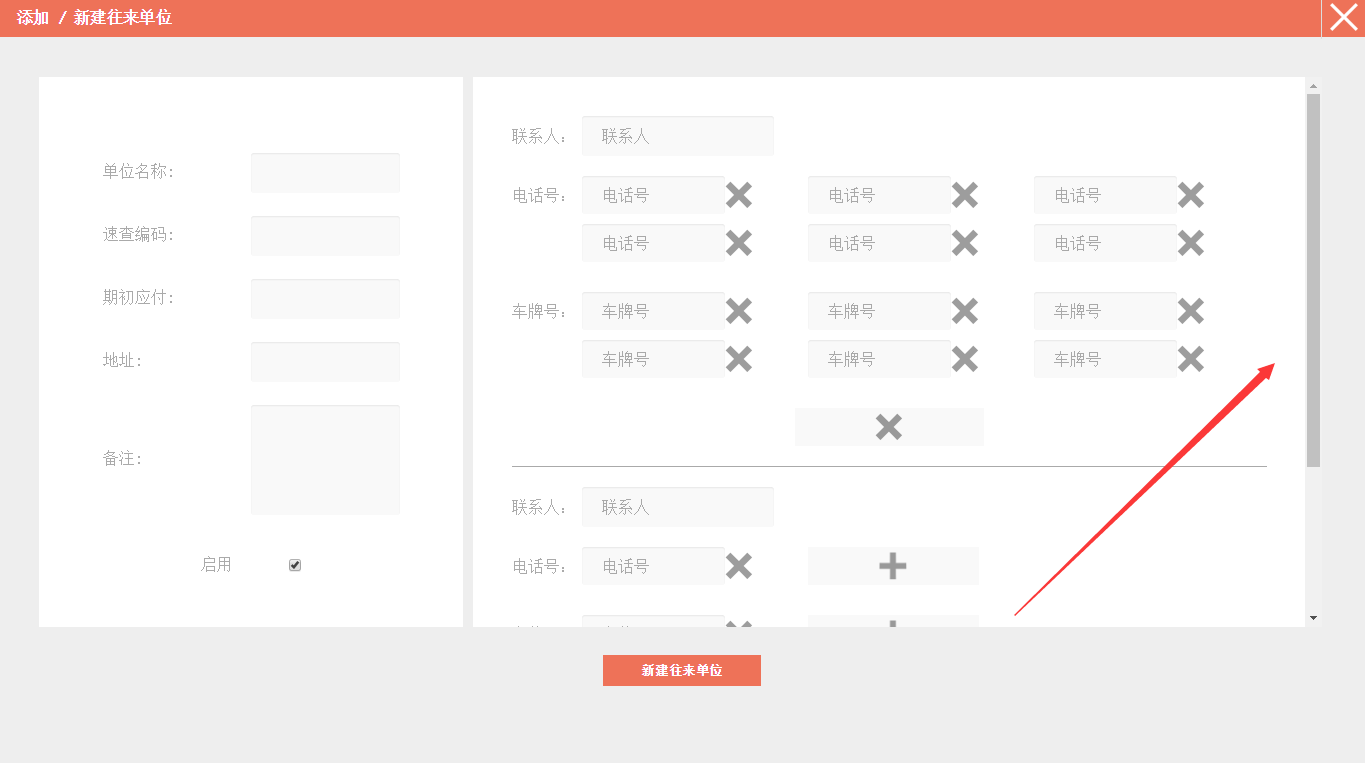Focus the 备注 textarea
Viewport: 1365px width, 763px height.
(325, 460)
